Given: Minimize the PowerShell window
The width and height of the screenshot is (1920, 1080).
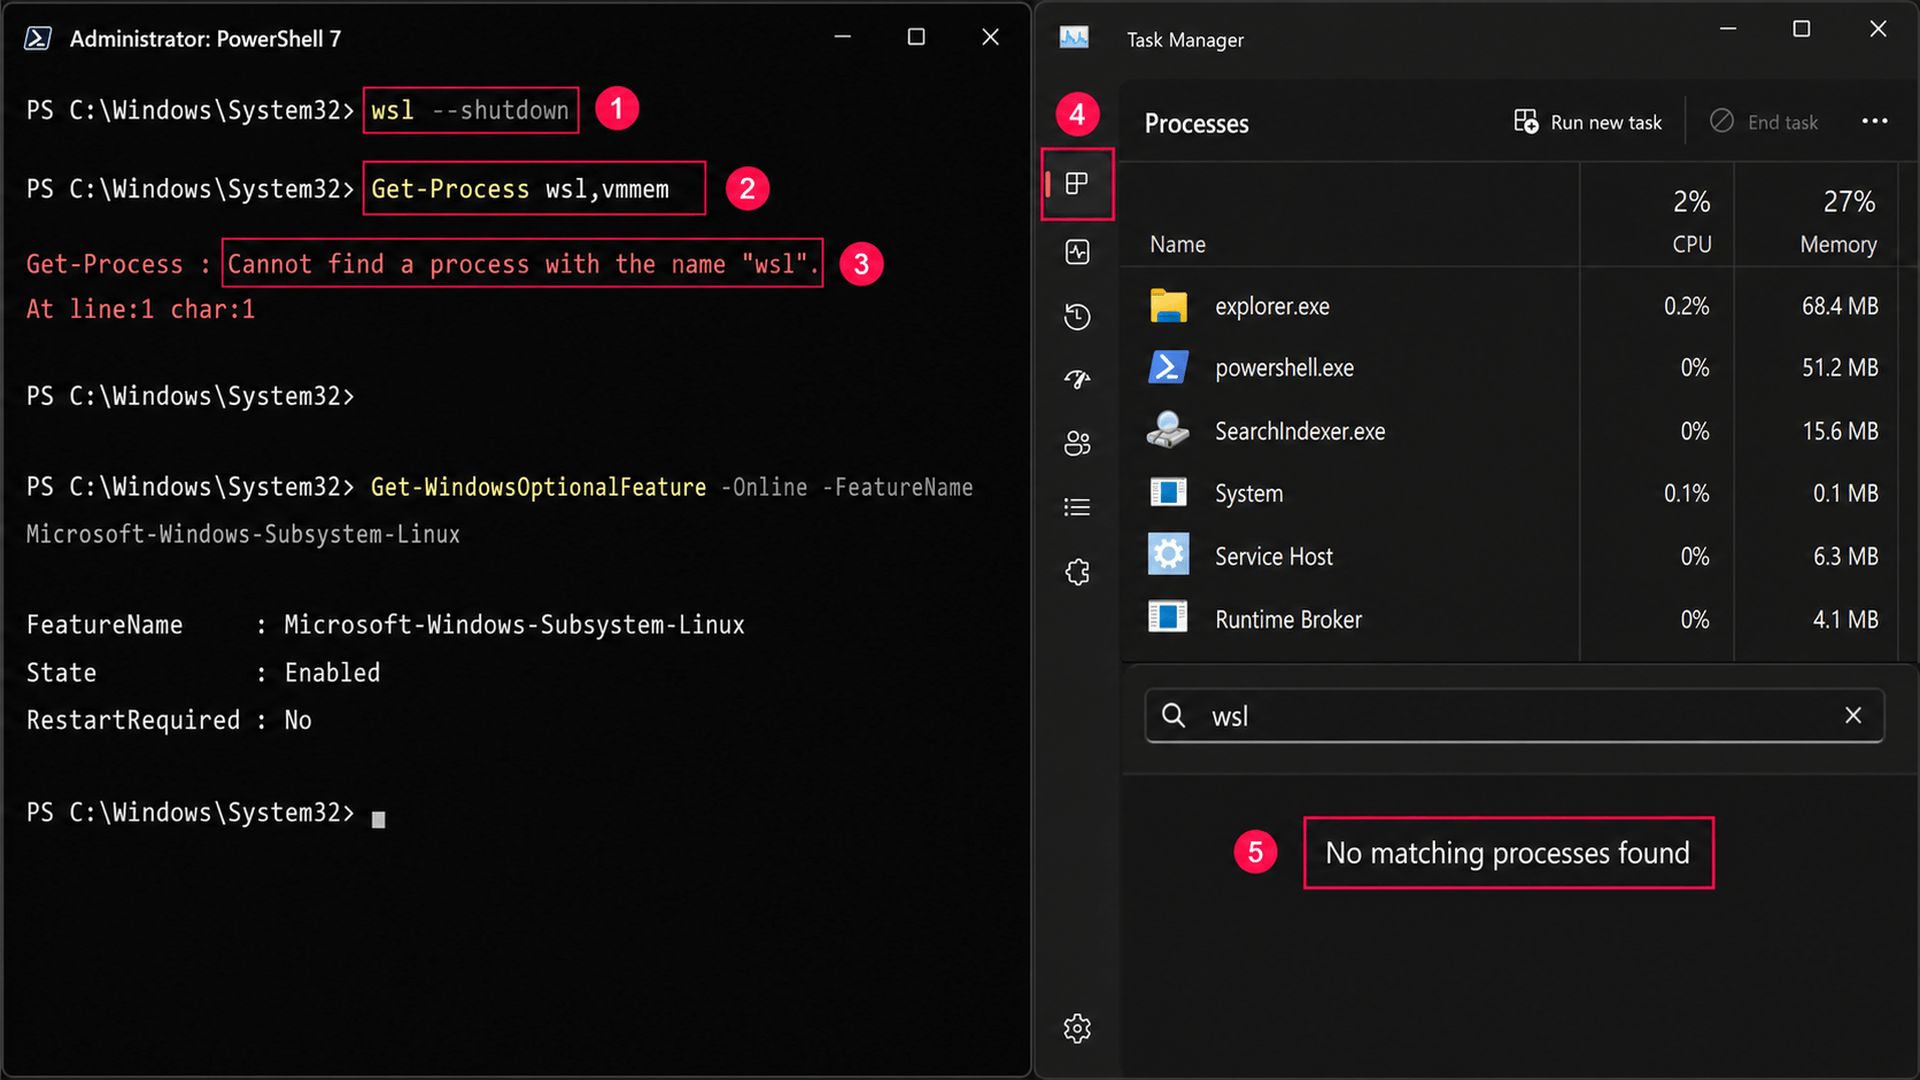Looking at the screenshot, I should point(843,37).
